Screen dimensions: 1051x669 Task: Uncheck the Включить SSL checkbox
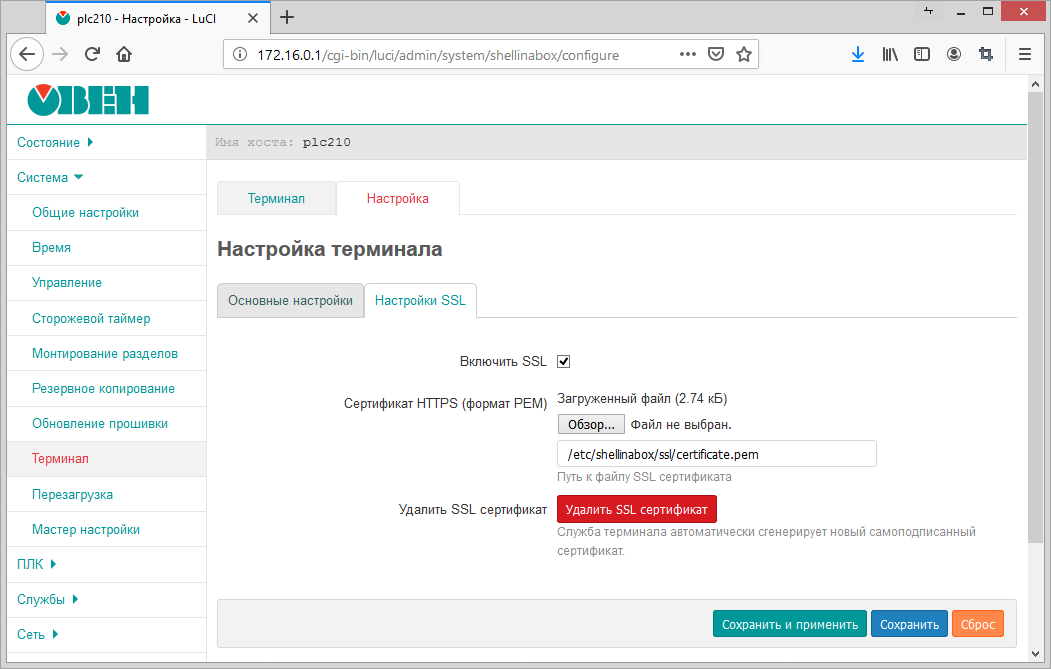click(563, 362)
